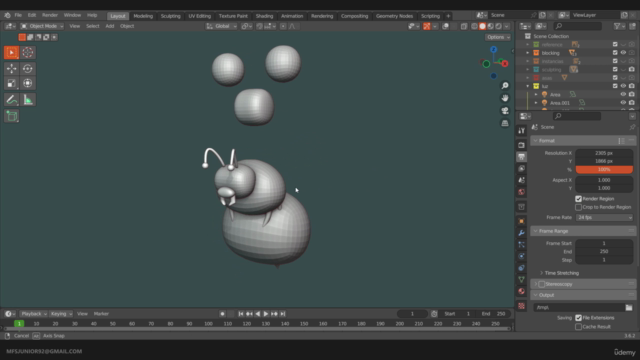Hide the blocking collection with eye icon
The width and height of the screenshot is (640, 360).
click(623, 53)
